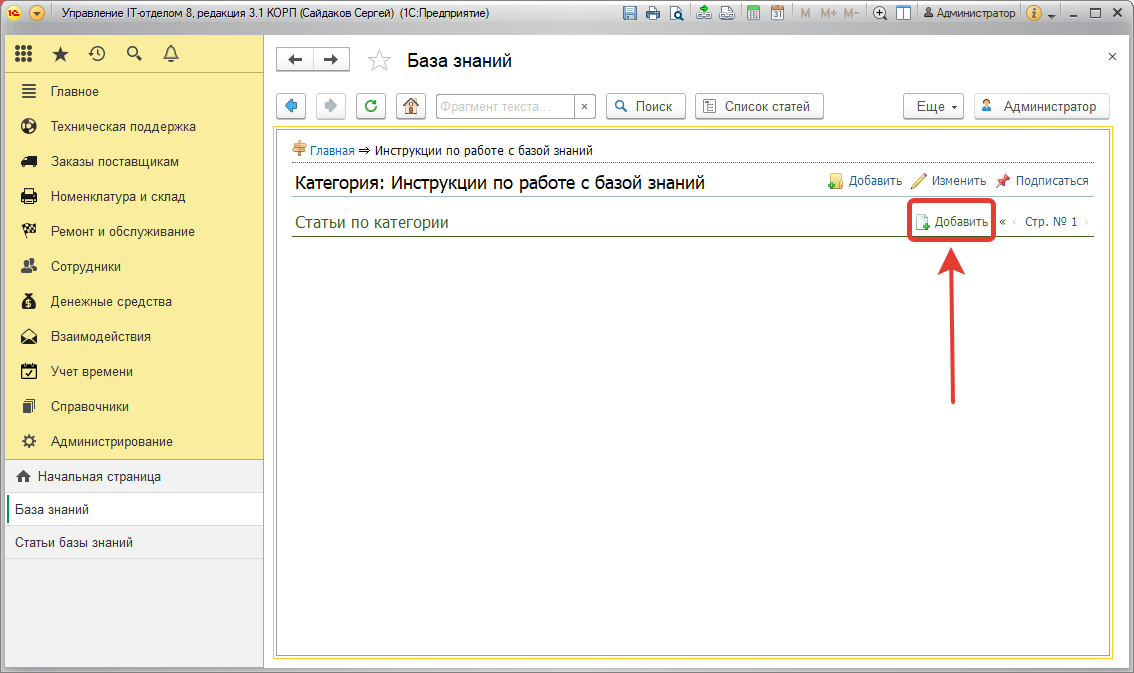The height and width of the screenshot is (673, 1134).
Task: Open the Calendar icon in the title bar
Action: 777,13
